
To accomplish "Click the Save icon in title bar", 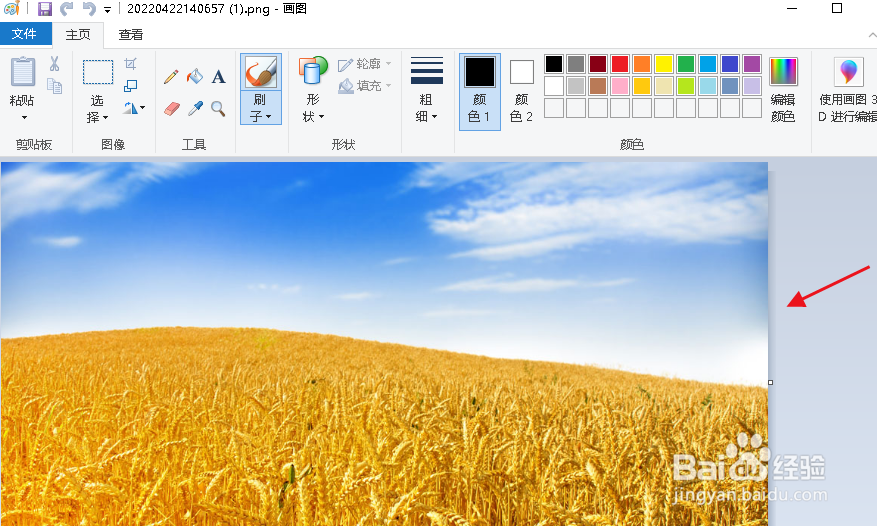I will [45, 8].
